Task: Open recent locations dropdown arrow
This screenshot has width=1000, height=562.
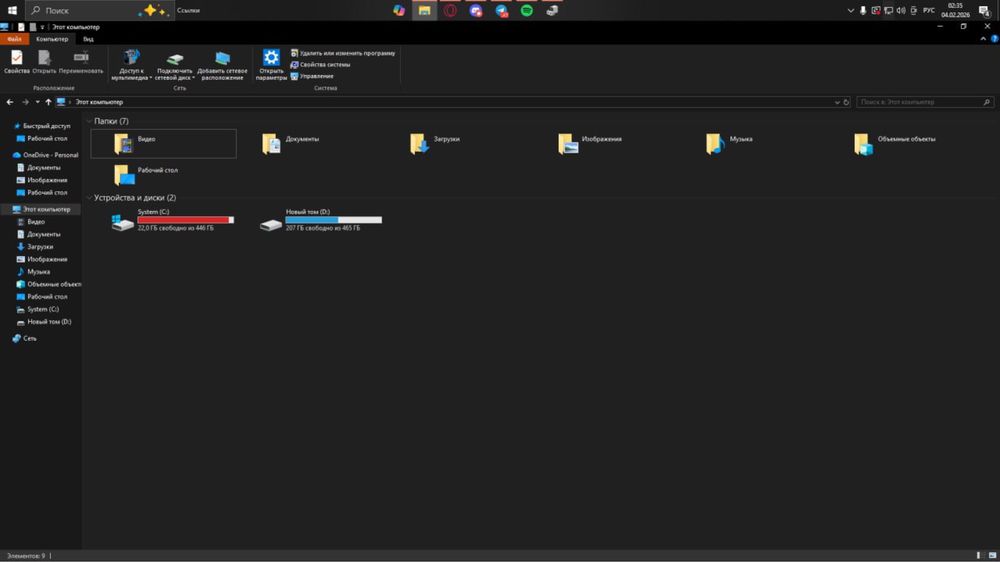Action: pyautogui.click(x=37, y=102)
